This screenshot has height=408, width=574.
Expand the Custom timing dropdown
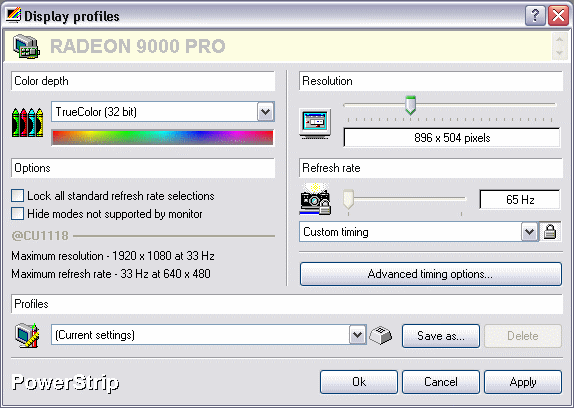click(x=529, y=232)
